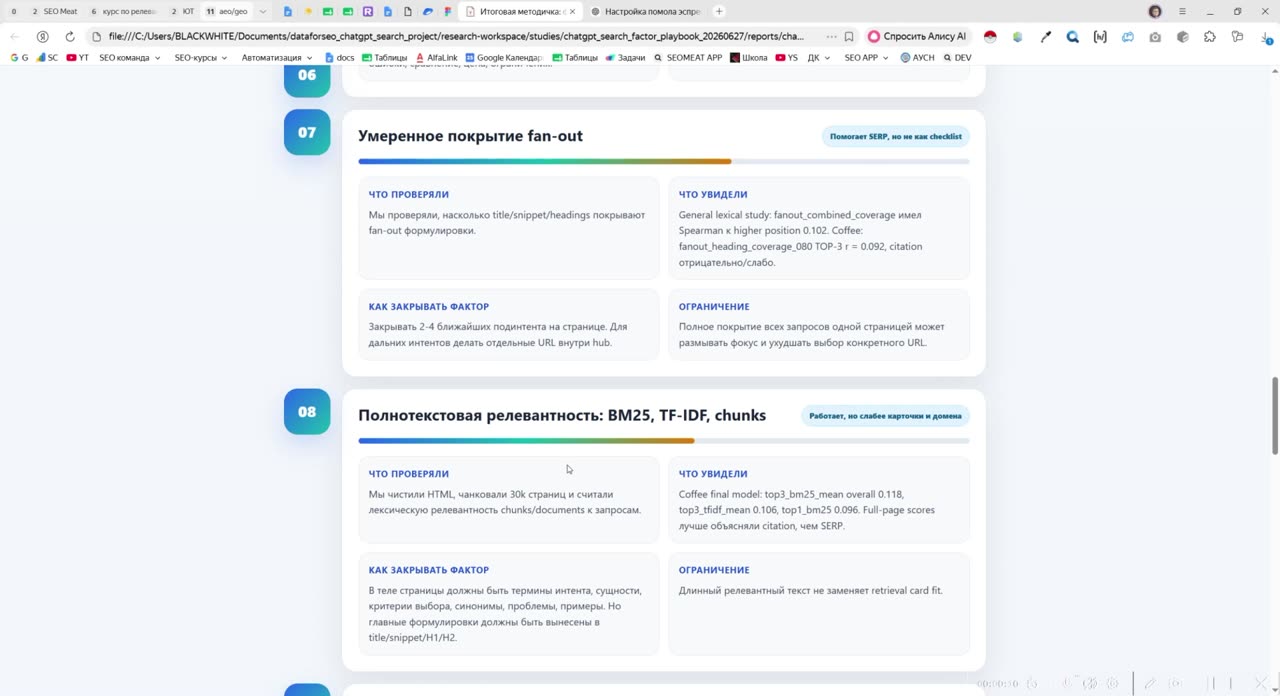Click the camera screenshot extension icon

(1155, 37)
